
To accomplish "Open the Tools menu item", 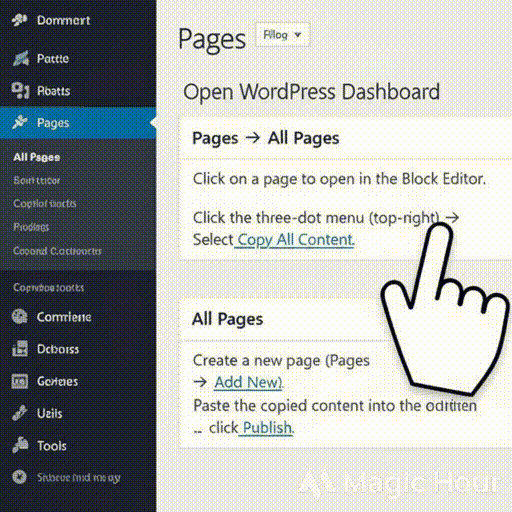I will coord(78,446).
